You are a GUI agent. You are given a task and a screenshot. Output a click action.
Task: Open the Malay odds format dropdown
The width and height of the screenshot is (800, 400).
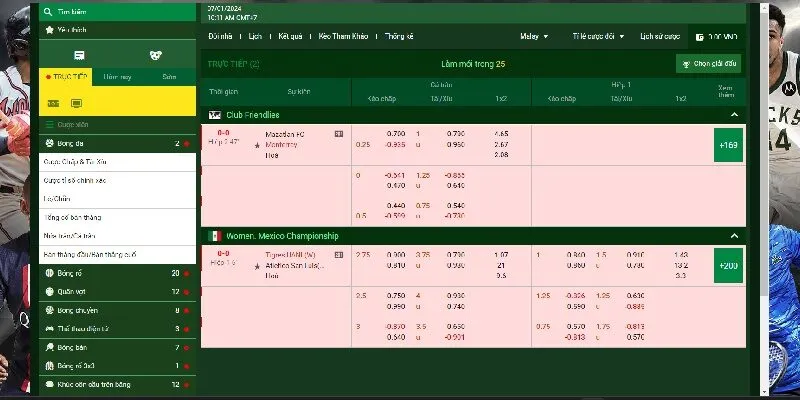534,36
